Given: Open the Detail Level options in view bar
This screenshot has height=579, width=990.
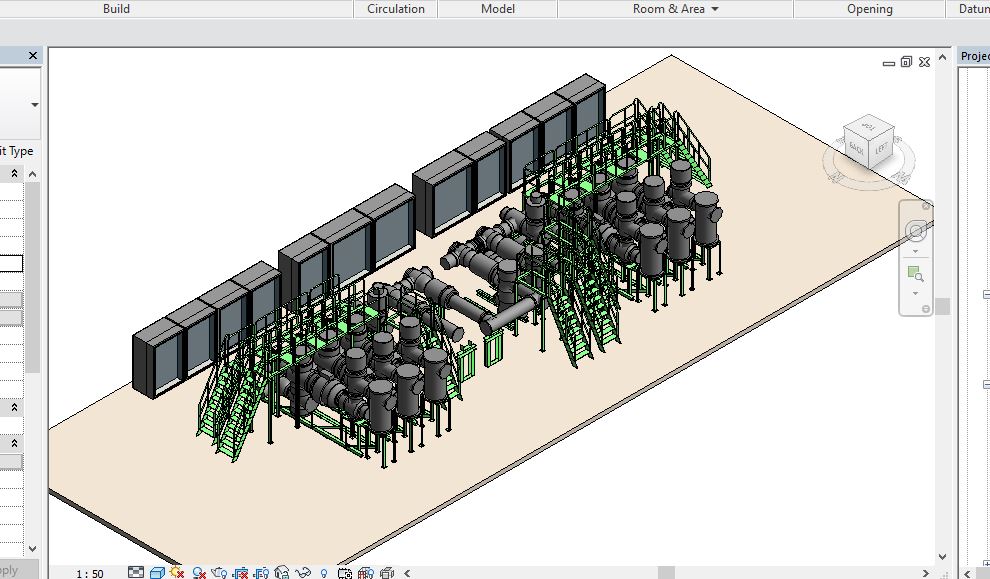Looking at the screenshot, I should click(136, 573).
